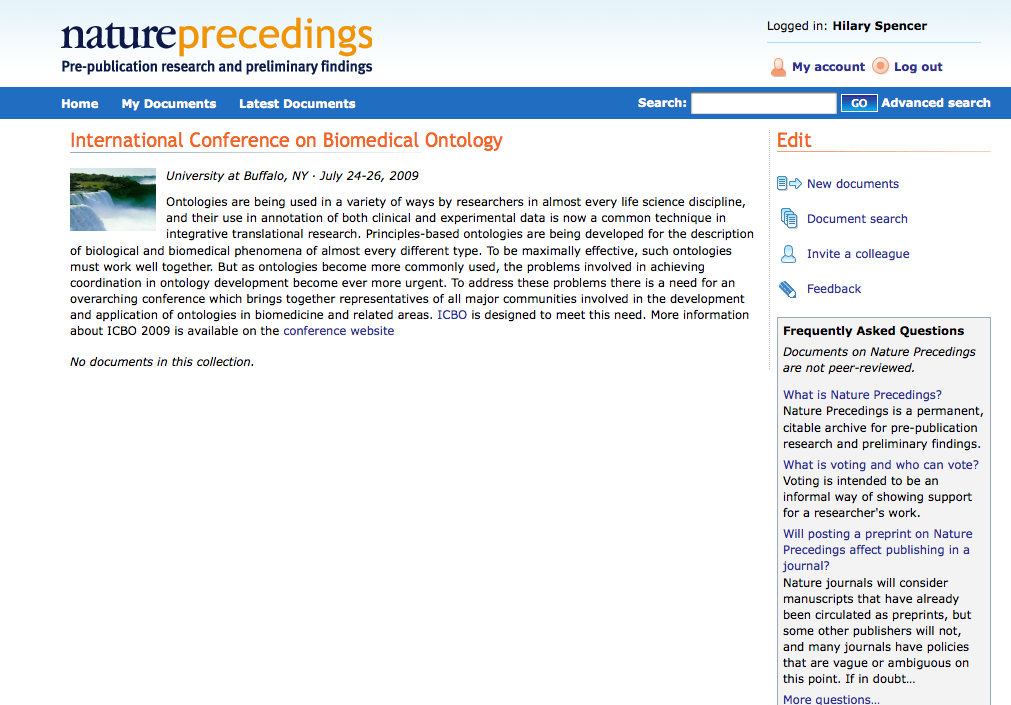
Task: Open the Home menu item
Action: [80, 104]
